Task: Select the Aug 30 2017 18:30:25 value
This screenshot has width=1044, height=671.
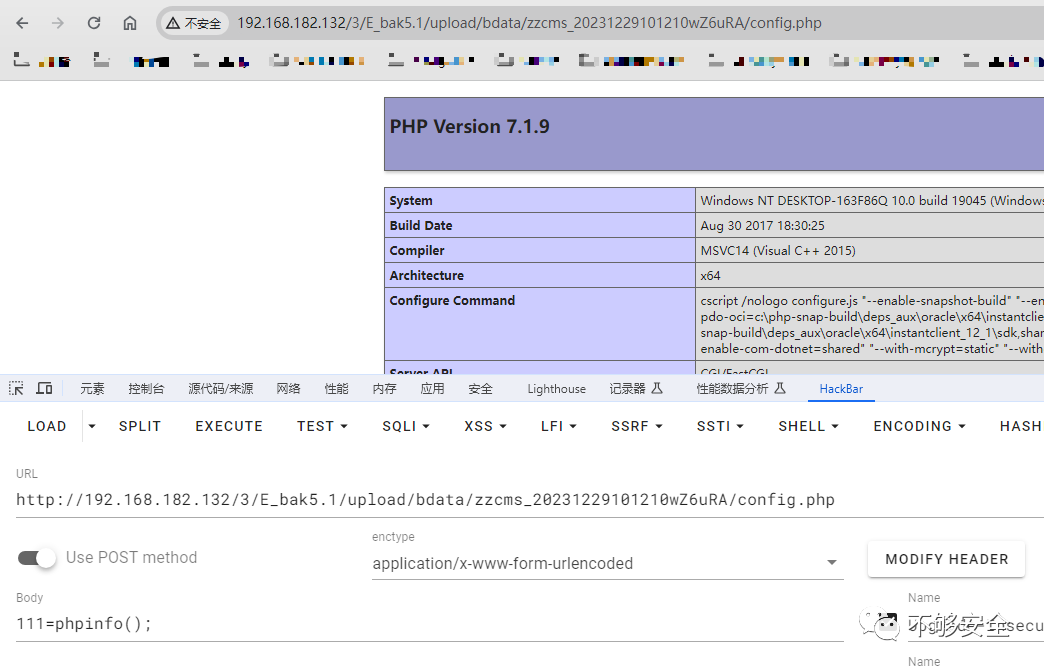Action: [x=762, y=226]
